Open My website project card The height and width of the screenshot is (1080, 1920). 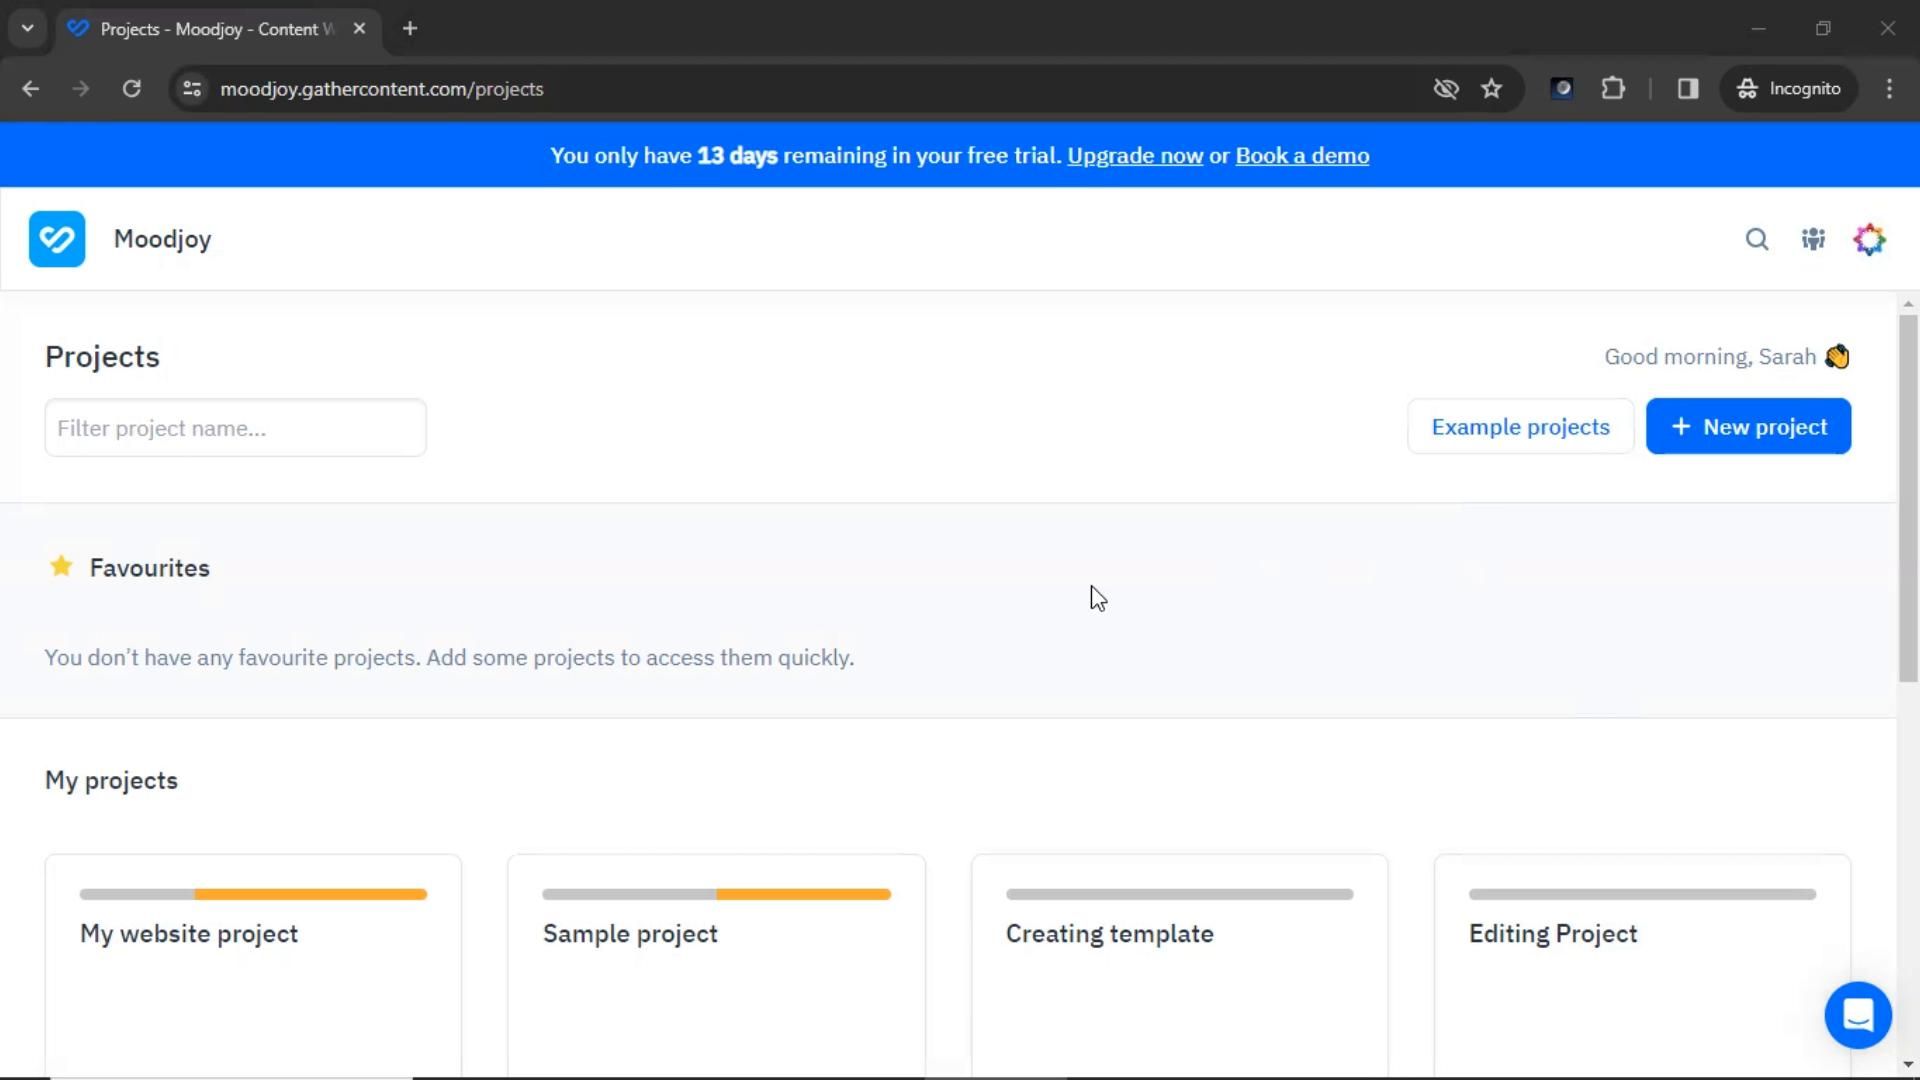tap(253, 965)
